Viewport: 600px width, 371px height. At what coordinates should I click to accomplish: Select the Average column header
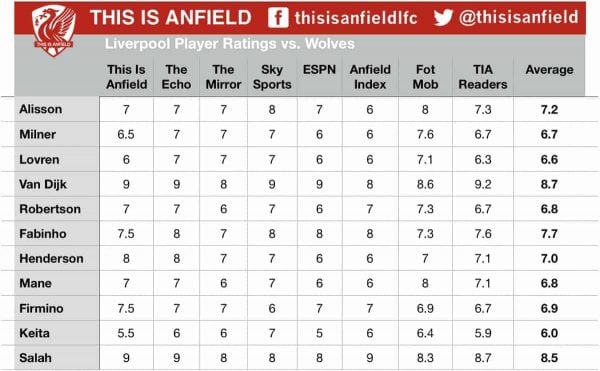pos(549,70)
